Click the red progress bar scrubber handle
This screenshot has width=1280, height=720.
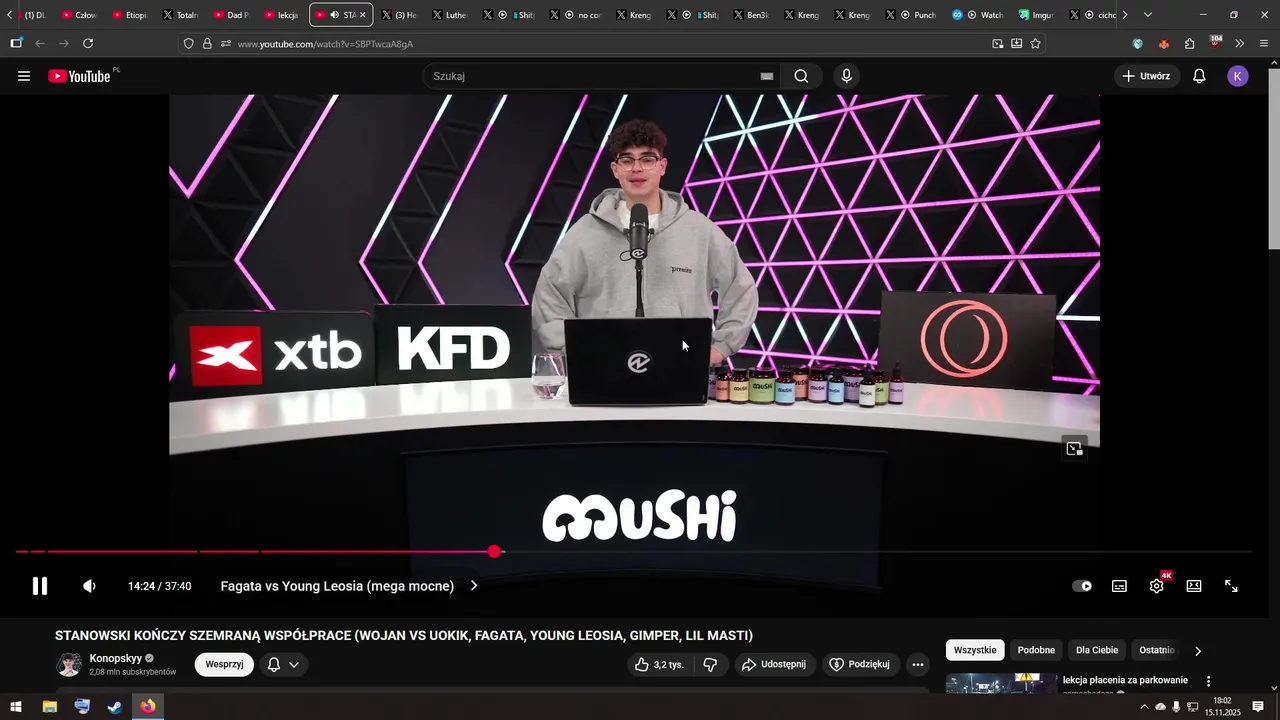495,552
